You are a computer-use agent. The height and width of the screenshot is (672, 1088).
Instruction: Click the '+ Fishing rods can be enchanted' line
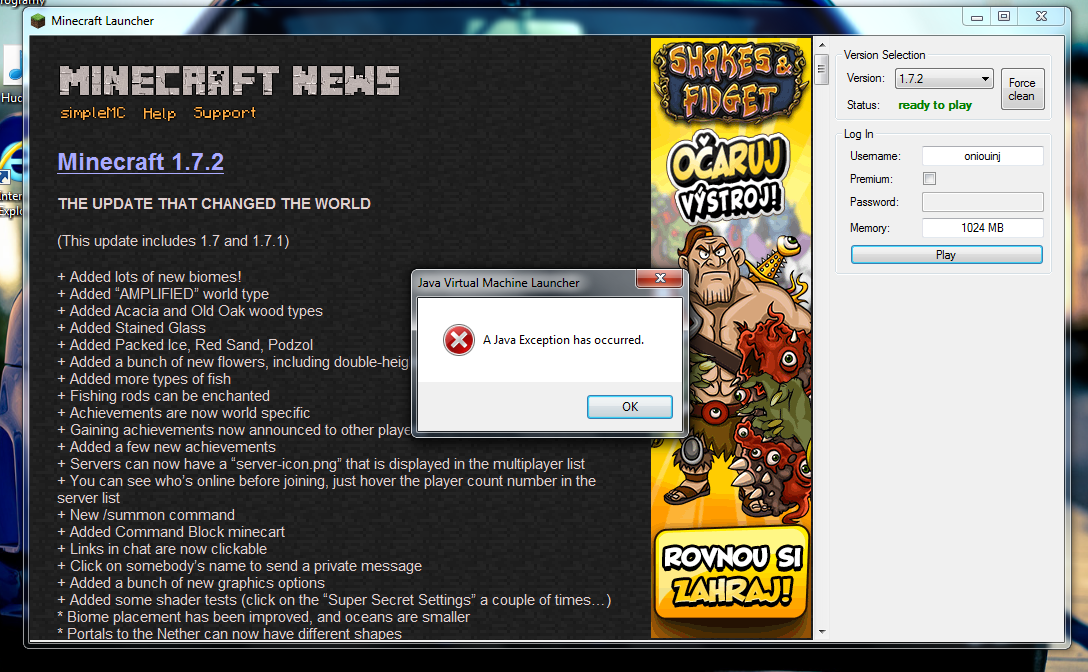tap(164, 396)
